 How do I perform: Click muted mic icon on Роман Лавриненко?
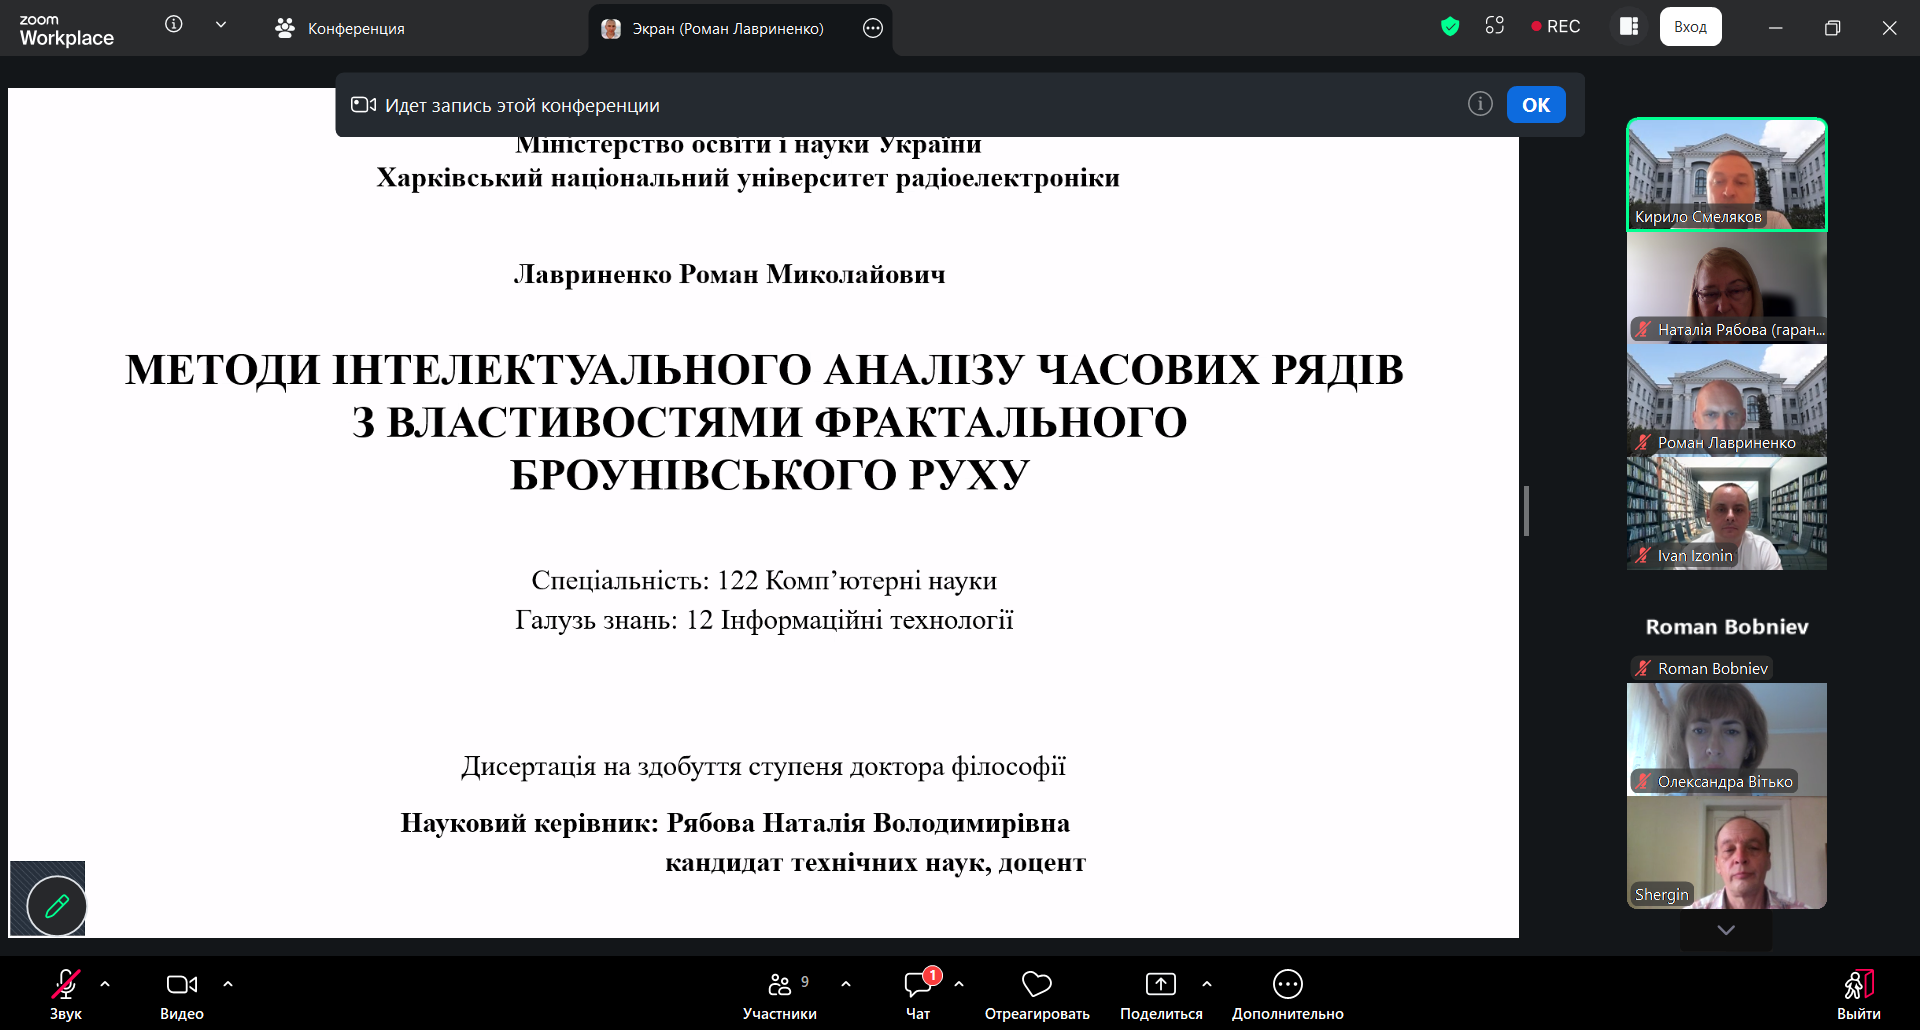click(x=1643, y=442)
